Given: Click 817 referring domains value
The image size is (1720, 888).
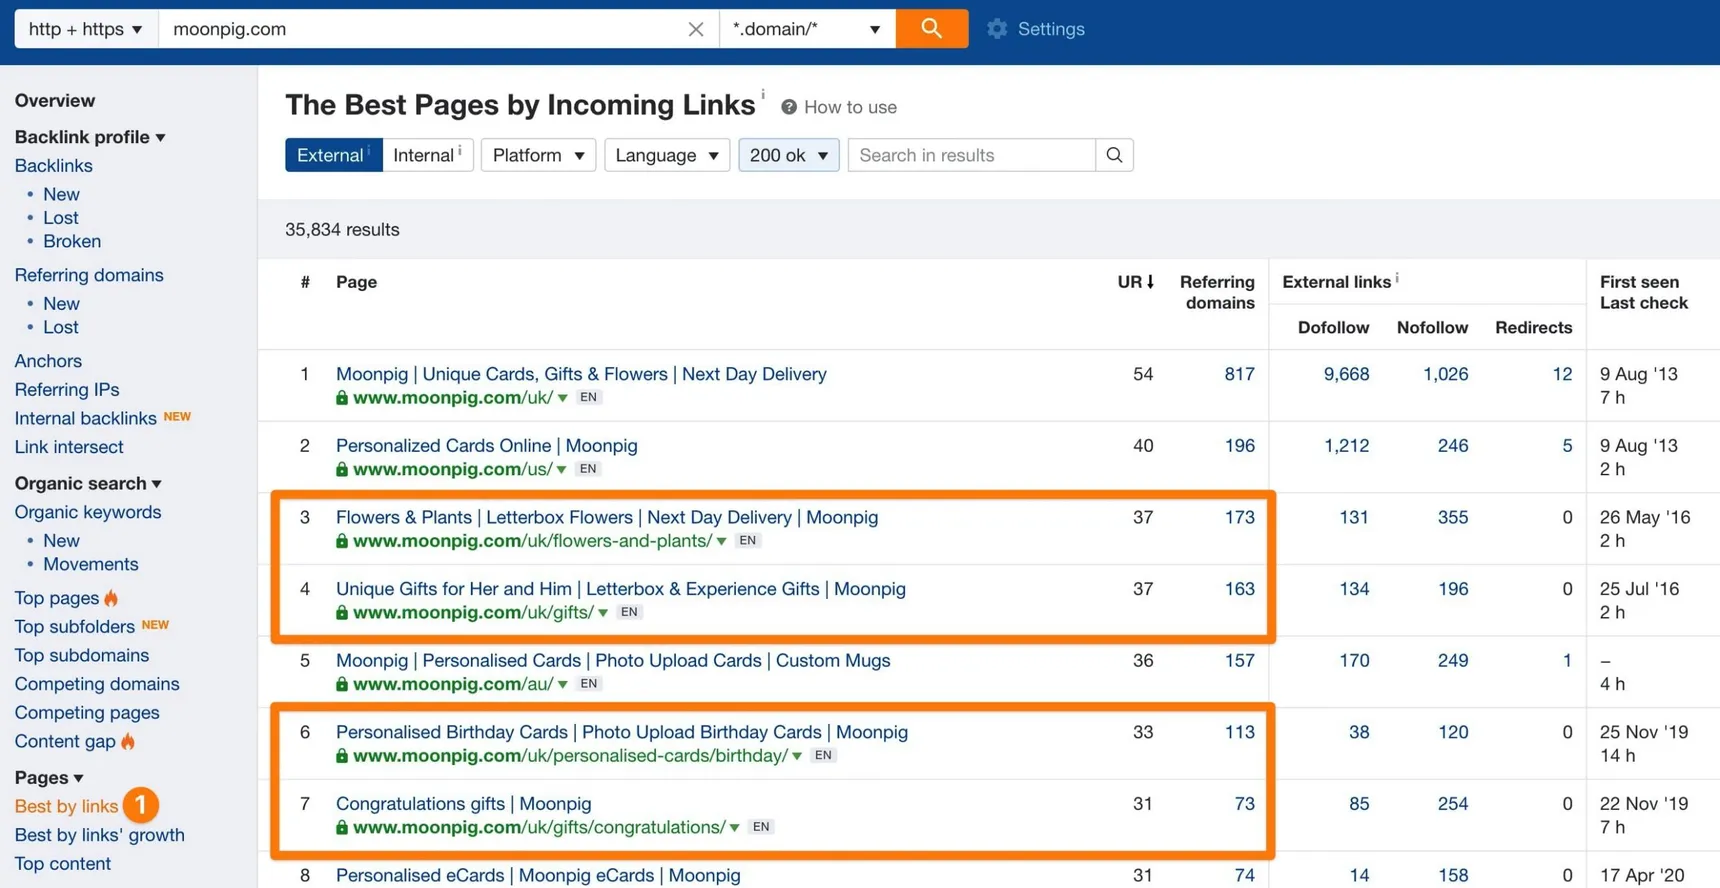Looking at the screenshot, I should (x=1239, y=374).
